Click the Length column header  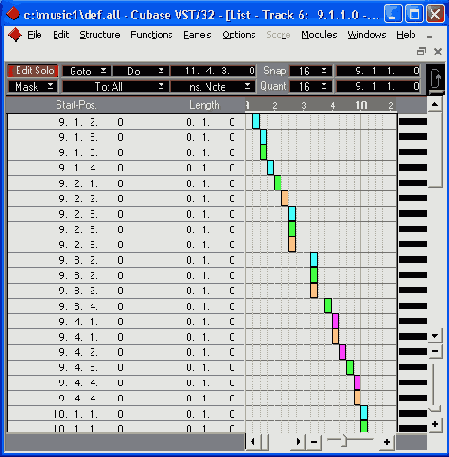(x=204, y=105)
